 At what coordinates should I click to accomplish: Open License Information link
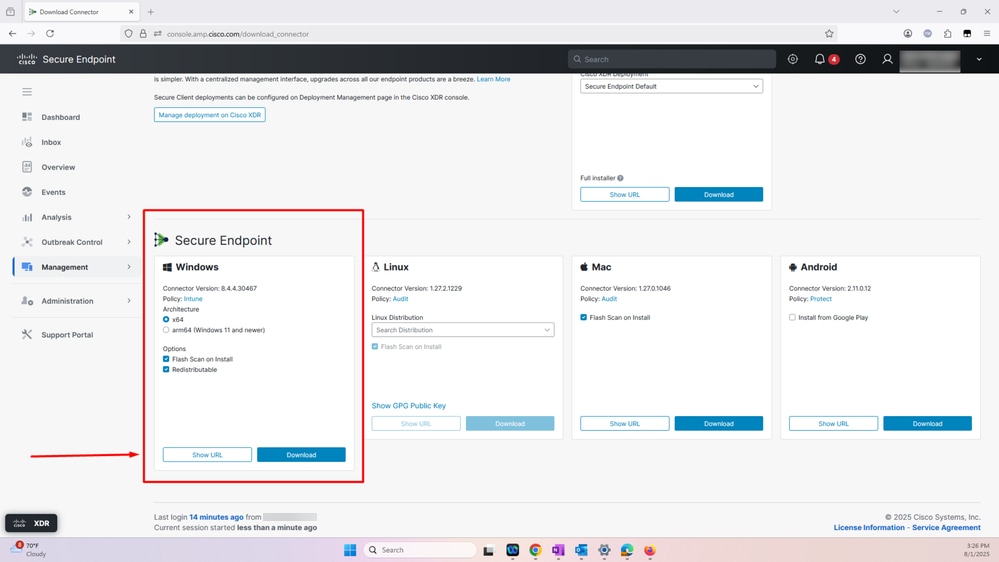click(x=869, y=528)
